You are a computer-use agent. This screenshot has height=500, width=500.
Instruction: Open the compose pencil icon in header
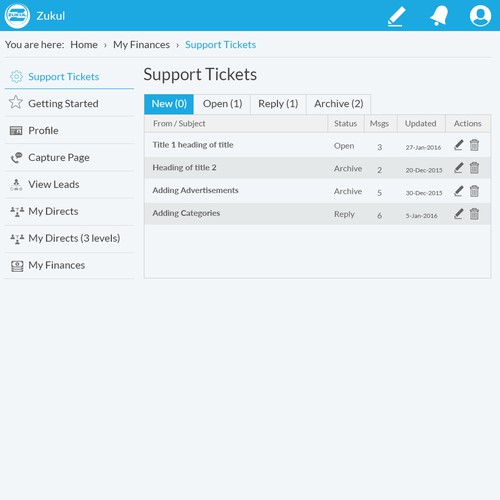(x=397, y=16)
